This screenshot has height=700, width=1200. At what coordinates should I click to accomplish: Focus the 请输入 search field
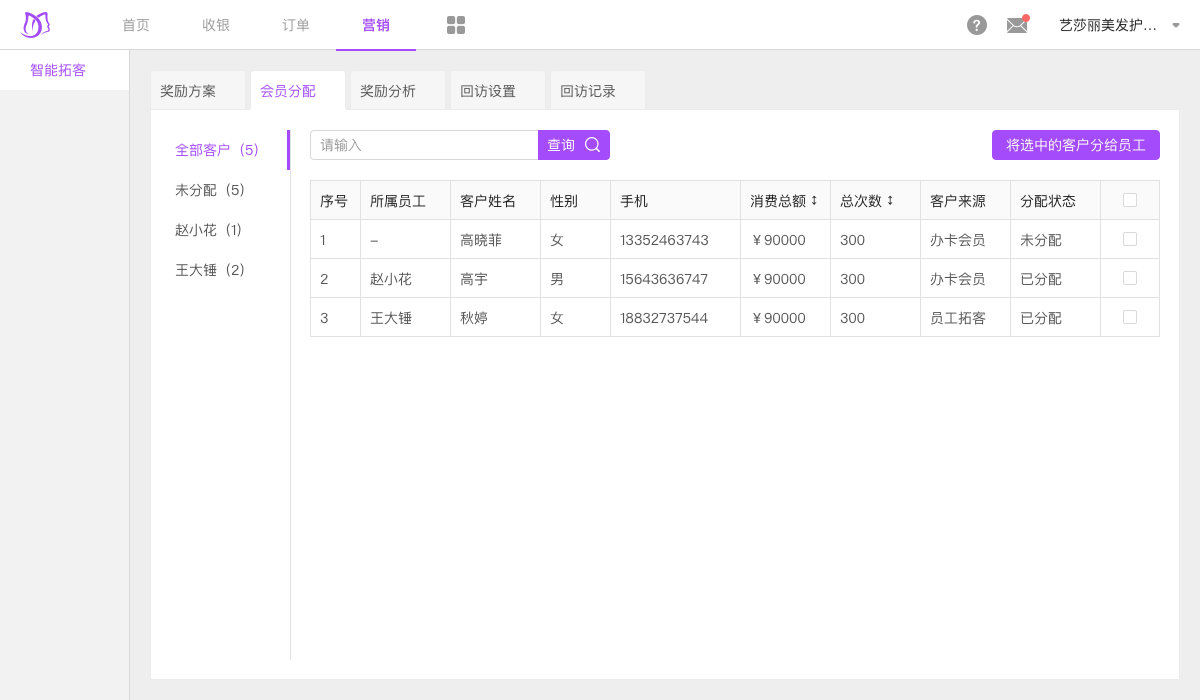[x=424, y=145]
